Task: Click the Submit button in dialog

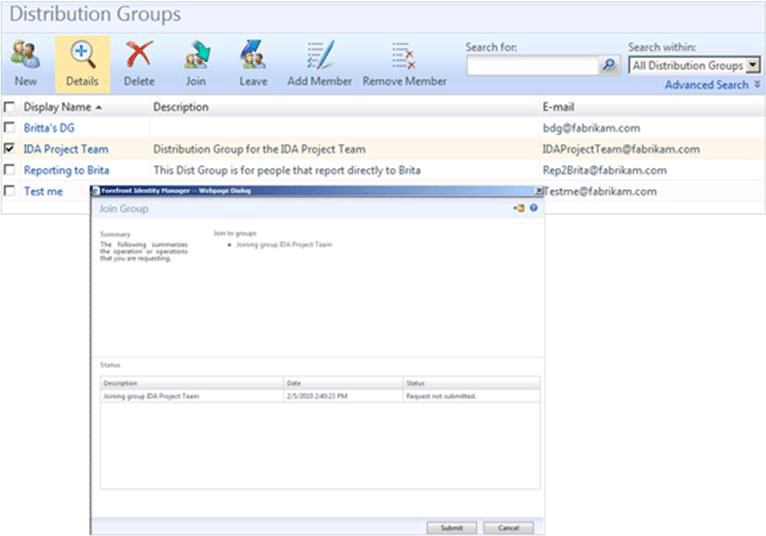Action: tap(451, 528)
